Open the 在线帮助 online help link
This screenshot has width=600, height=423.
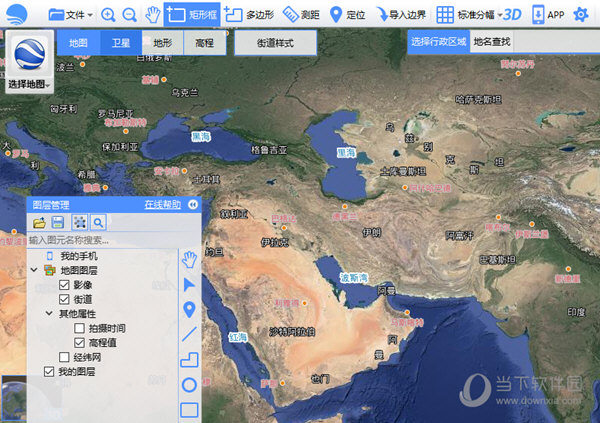pyautogui.click(x=162, y=204)
